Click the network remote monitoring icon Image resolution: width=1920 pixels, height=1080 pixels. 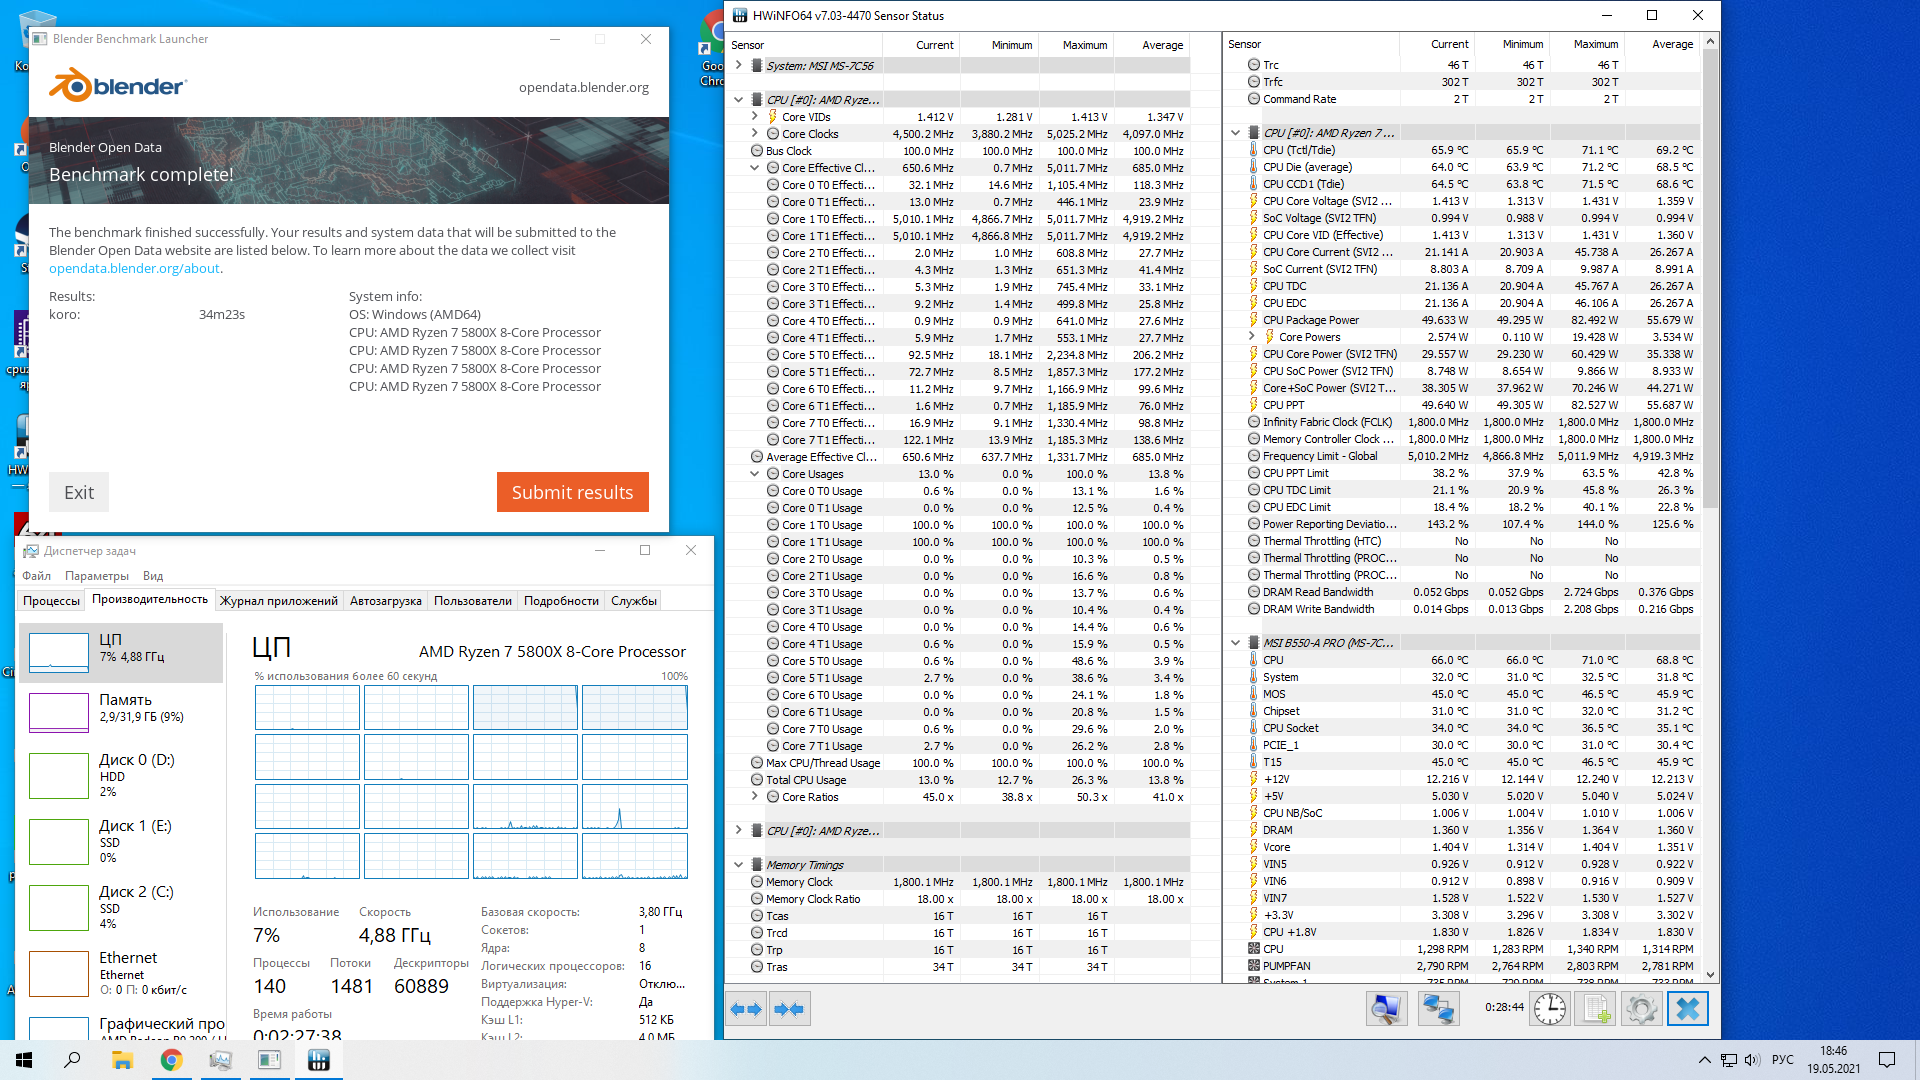click(x=1438, y=1009)
